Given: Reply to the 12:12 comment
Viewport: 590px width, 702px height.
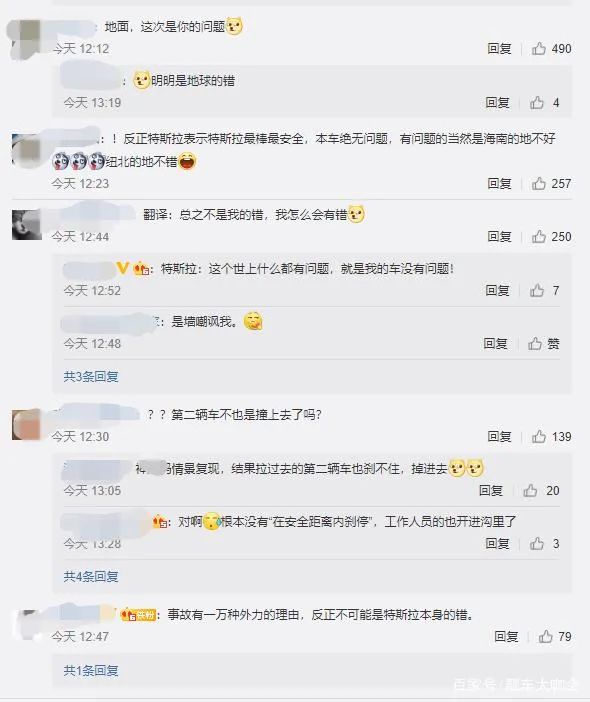Looking at the screenshot, I should click(x=500, y=48).
